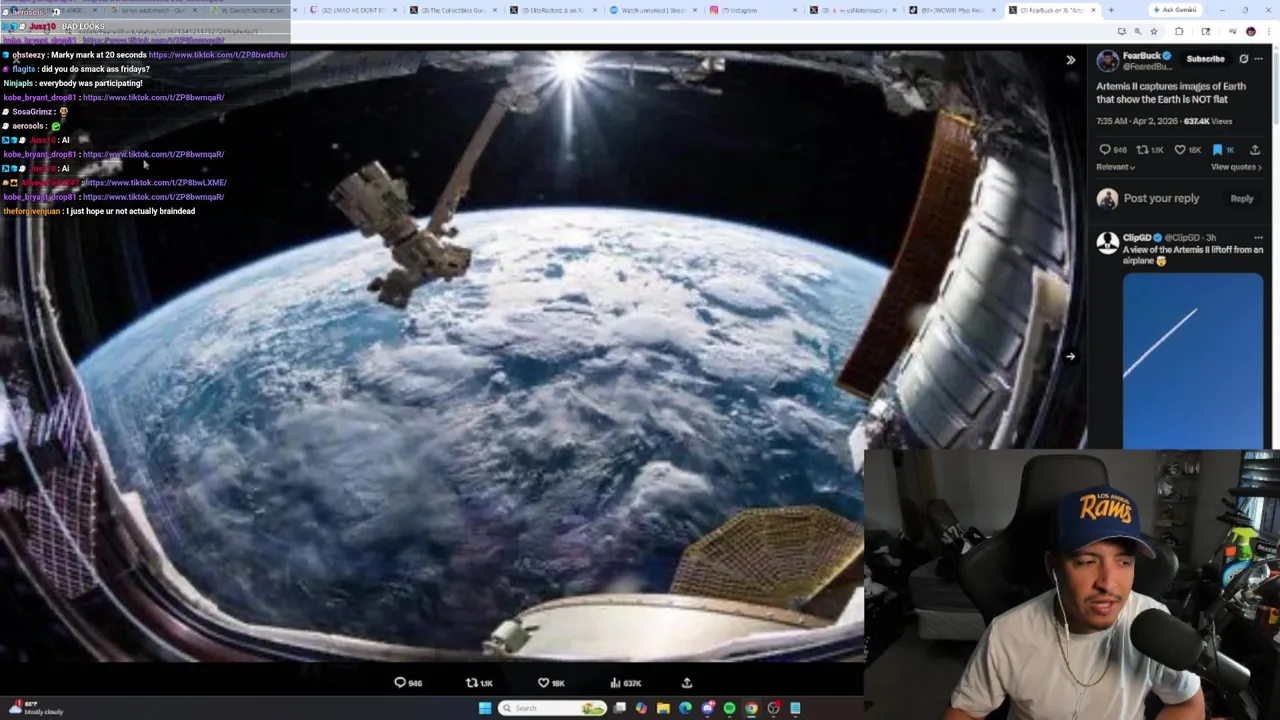1280x720 pixels.
Task: Open Discord from the taskbar
Action: coord(707,708)
